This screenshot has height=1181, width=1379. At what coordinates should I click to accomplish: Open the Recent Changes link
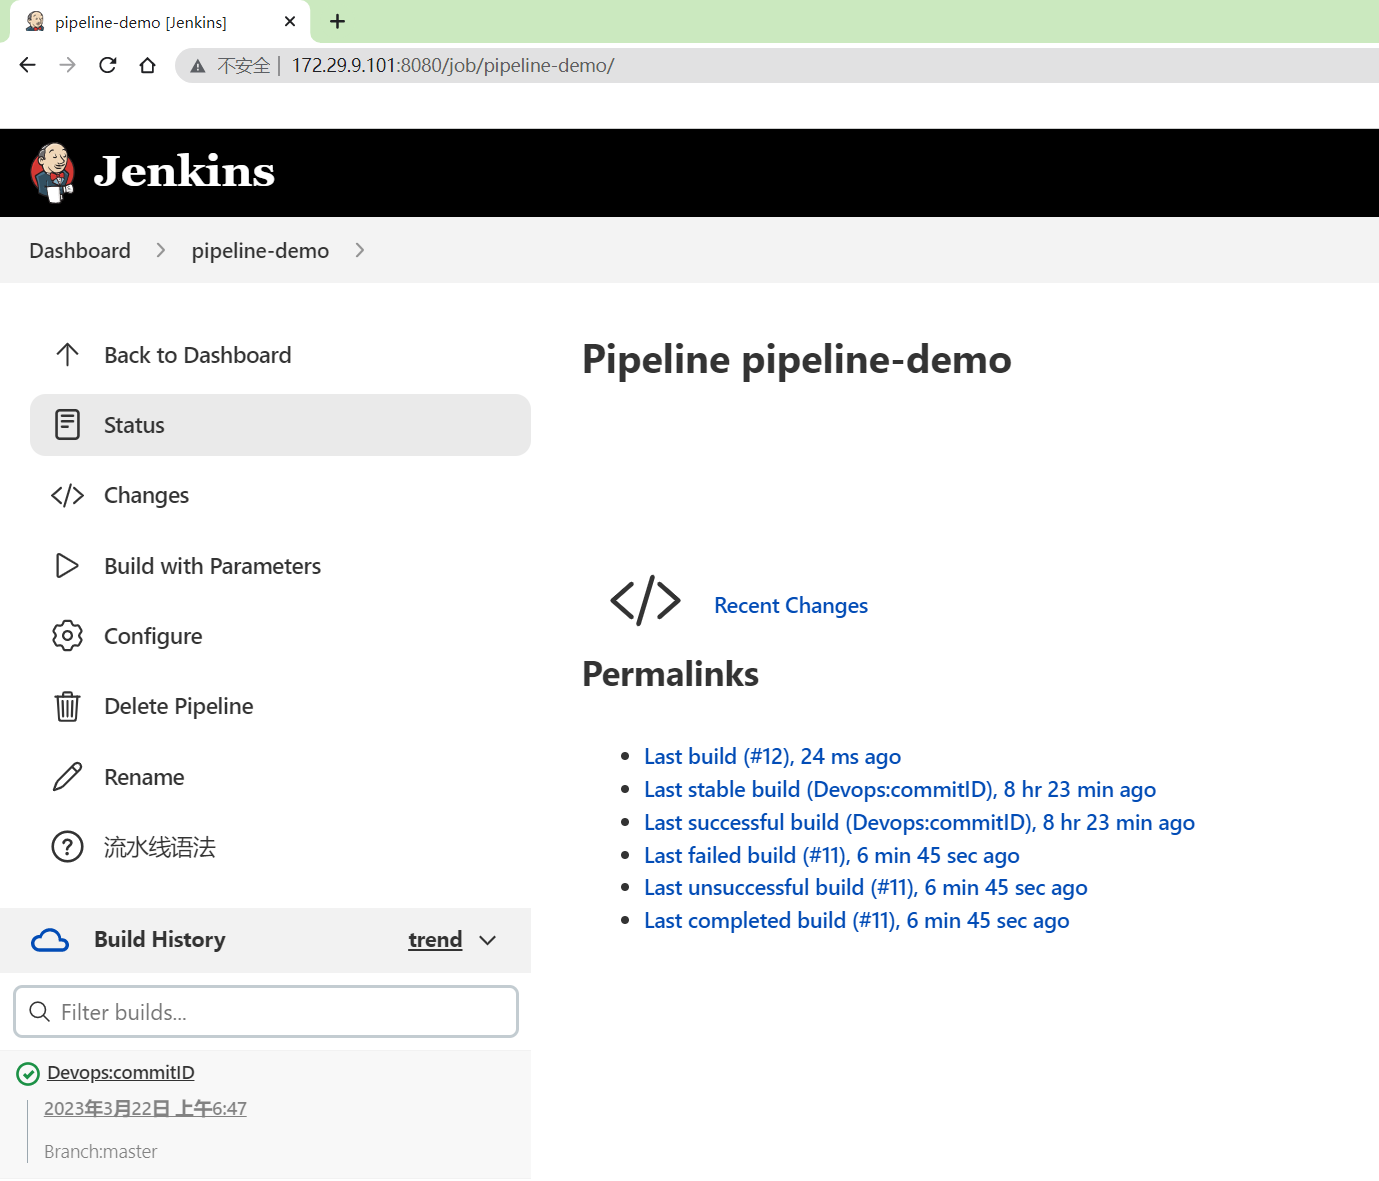(x=791, y=606)
